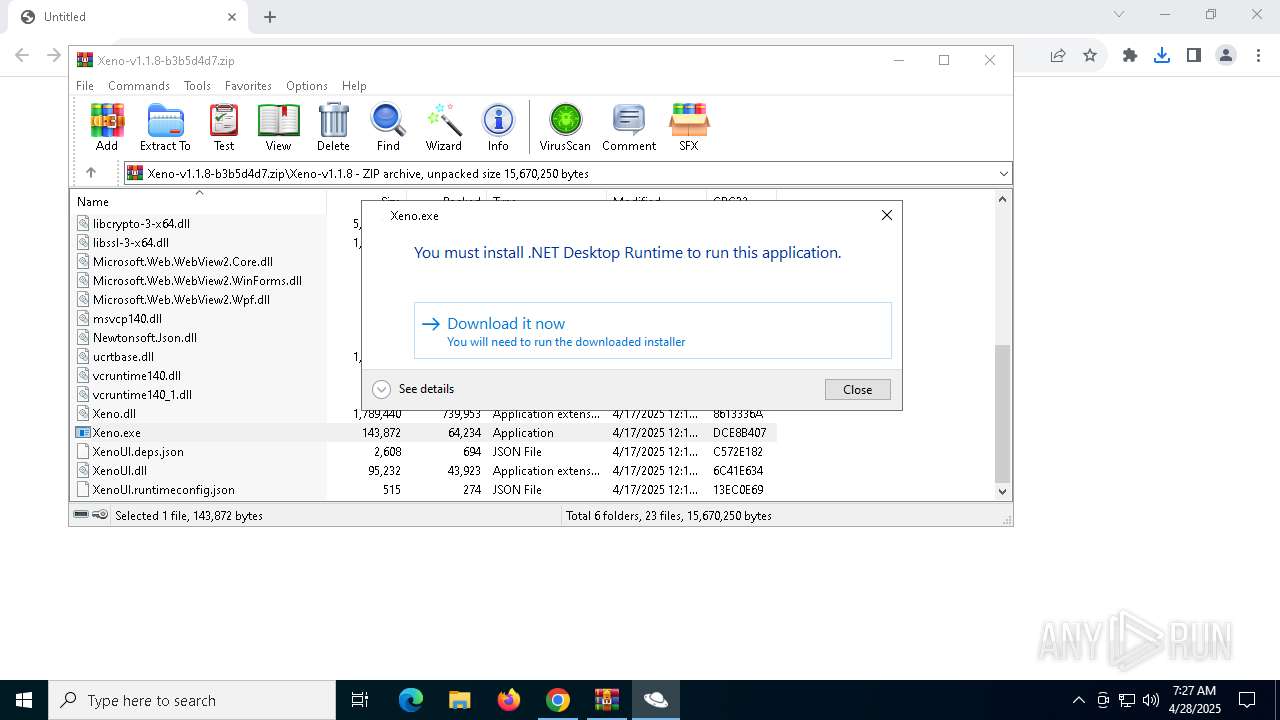Select Xeno.dll in file list
The height and width of the screenshot is (720, 1280).
click(x=114, y=414)
